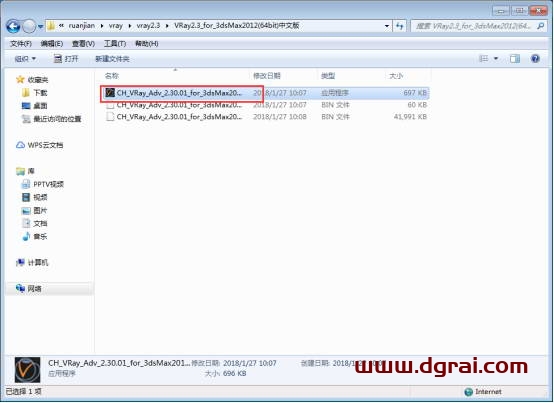Click the 图片 library icon
This screenshot has height=403, width=554.
point(26,211)
